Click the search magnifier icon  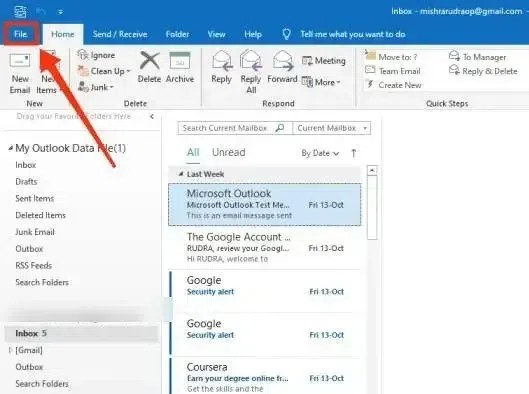click(x=280, y=128)
